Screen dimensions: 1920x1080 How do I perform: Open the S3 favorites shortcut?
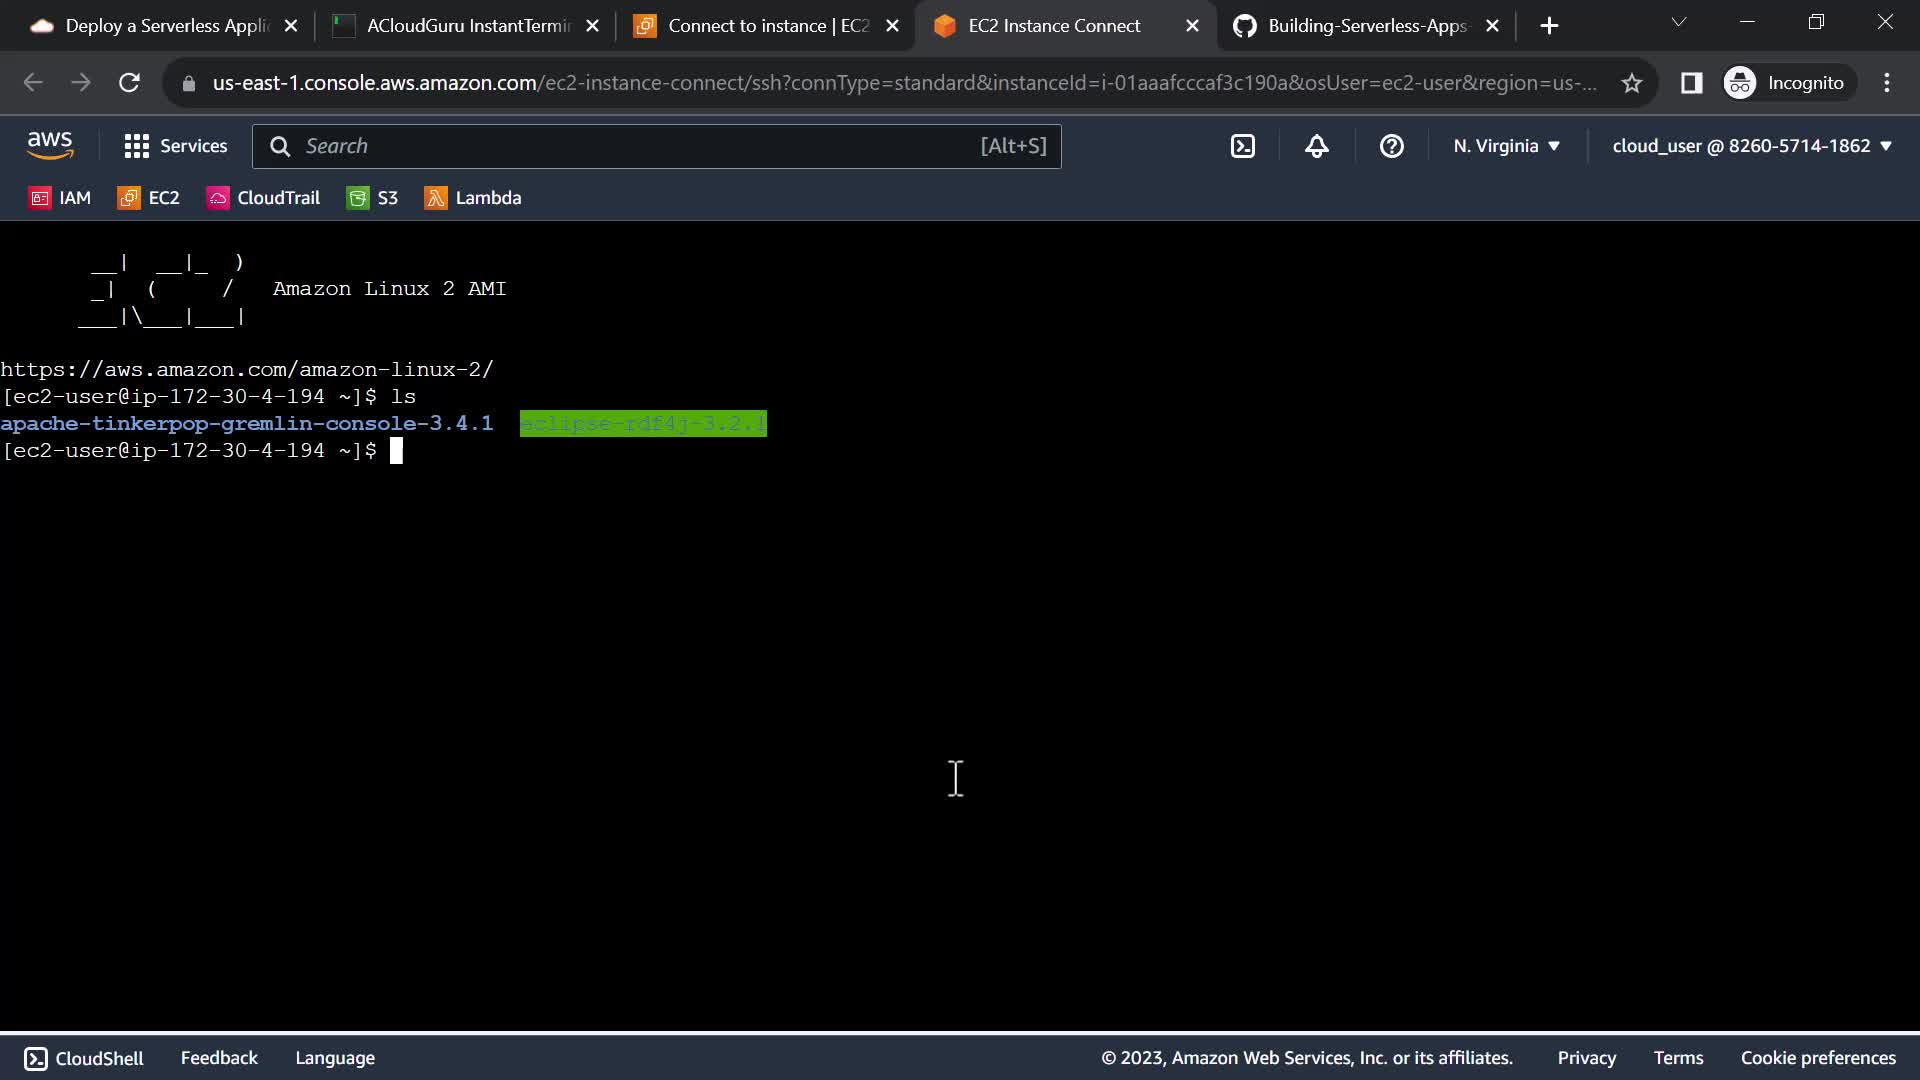[372, 198]
